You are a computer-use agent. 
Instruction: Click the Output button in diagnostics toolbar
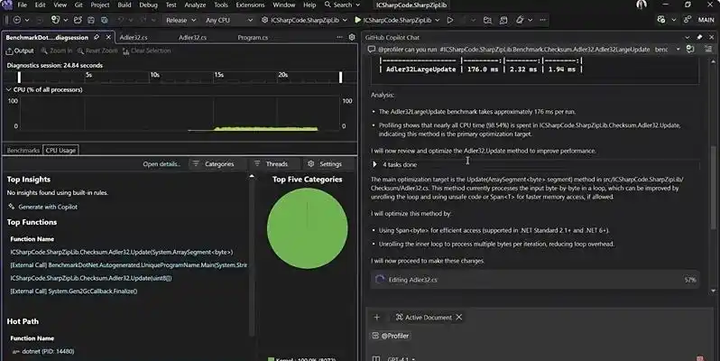coord(20,51)
